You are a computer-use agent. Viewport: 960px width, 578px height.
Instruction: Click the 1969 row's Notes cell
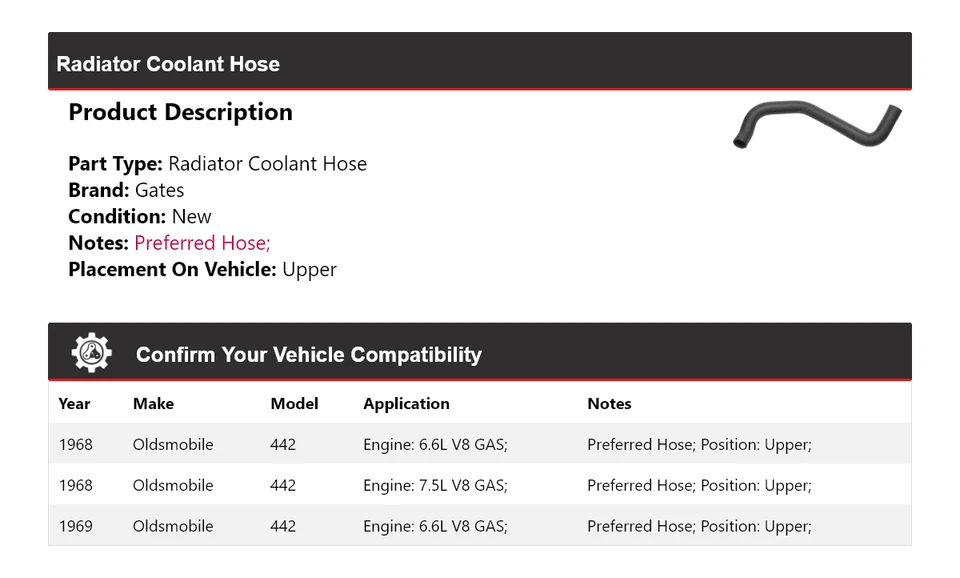coord(699,526)
